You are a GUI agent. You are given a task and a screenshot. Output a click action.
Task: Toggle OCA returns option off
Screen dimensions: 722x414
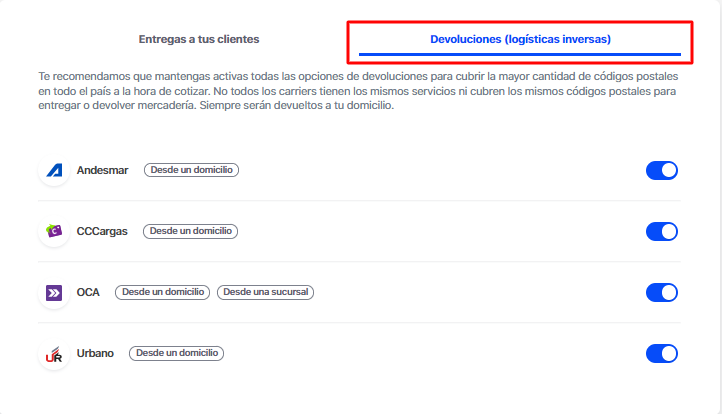click(662, 292)
